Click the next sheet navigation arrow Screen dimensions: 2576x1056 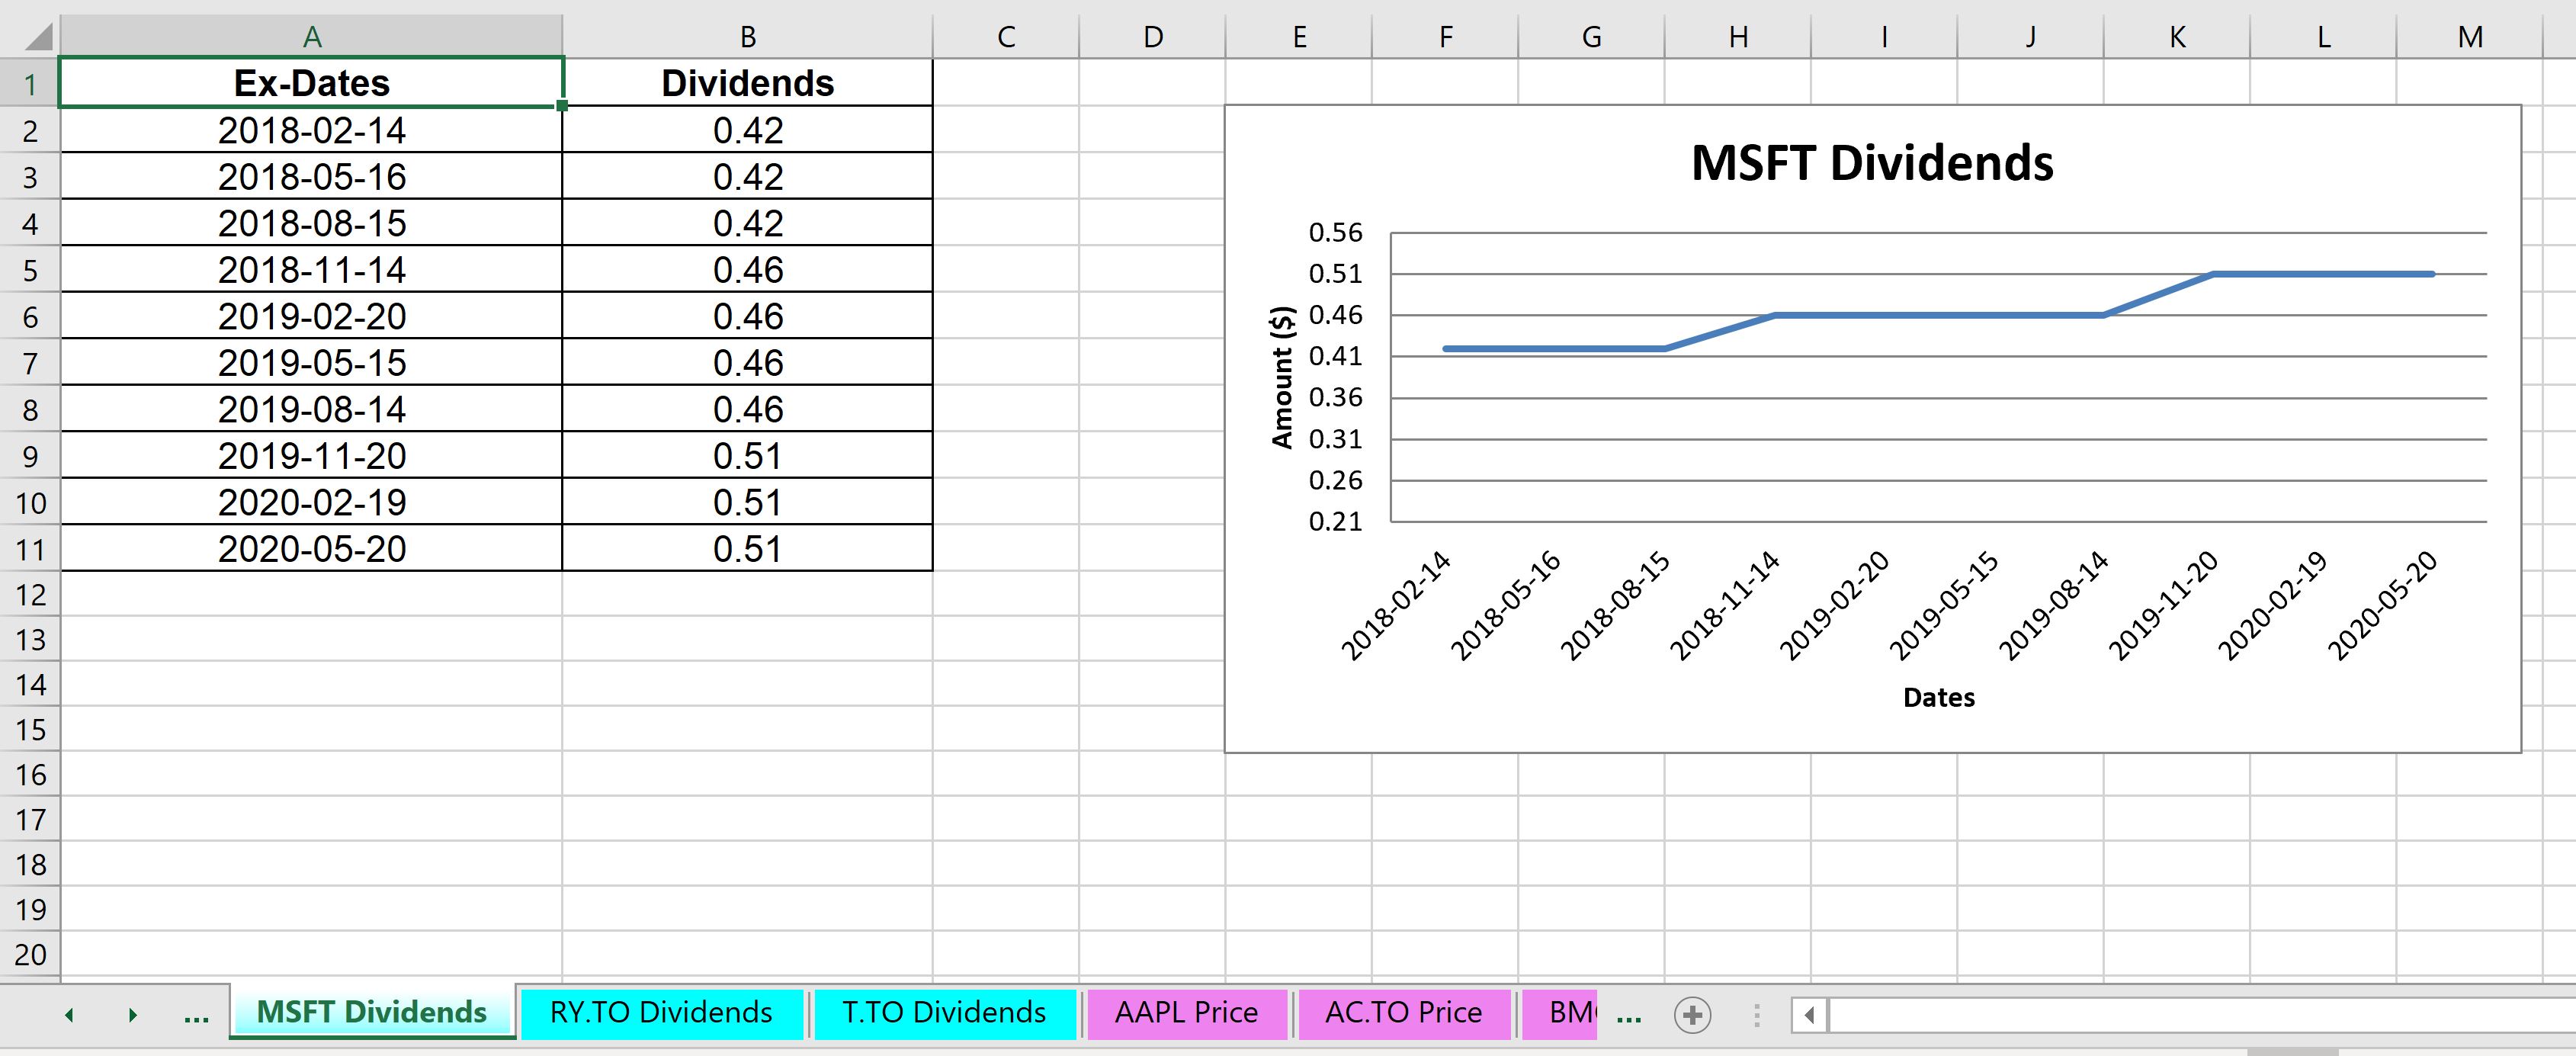coord(133,1015)
